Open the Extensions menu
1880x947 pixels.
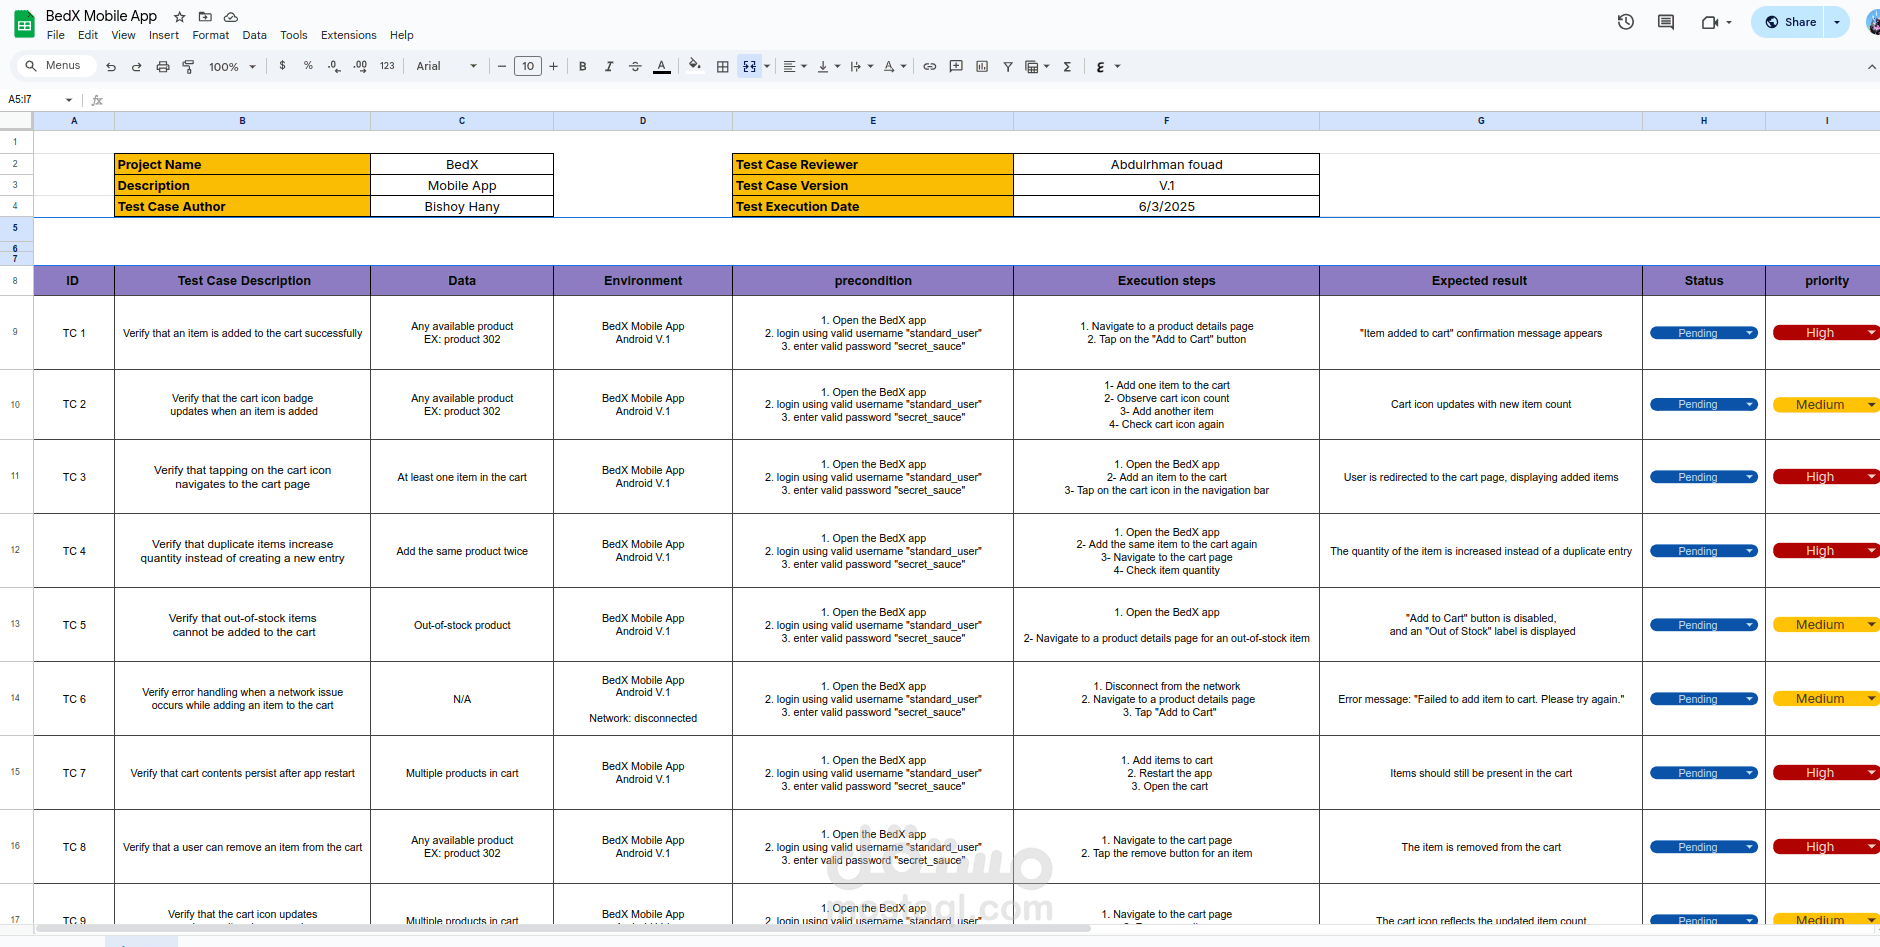[x=349, y=35]
